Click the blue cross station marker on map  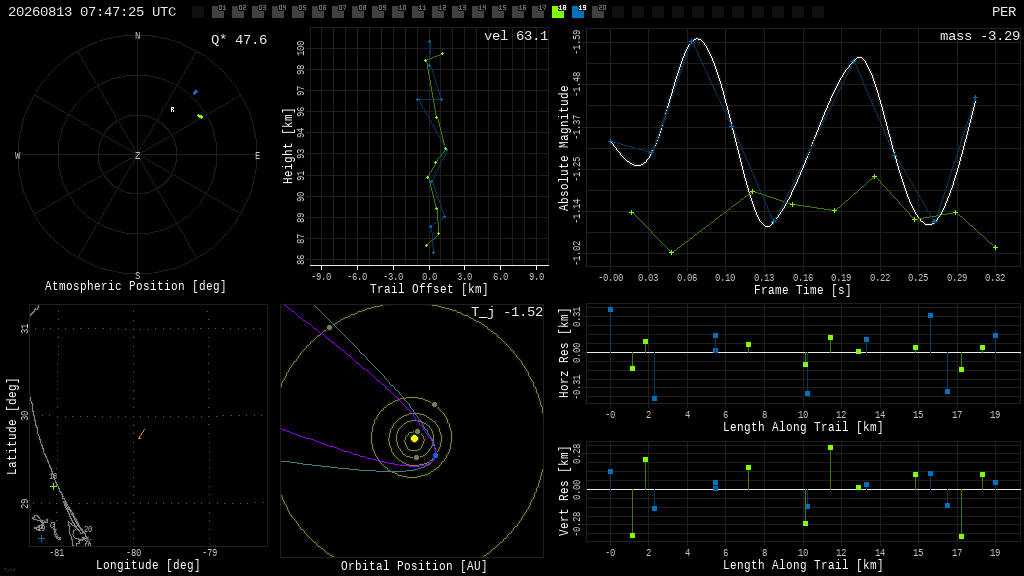point(42,539)
